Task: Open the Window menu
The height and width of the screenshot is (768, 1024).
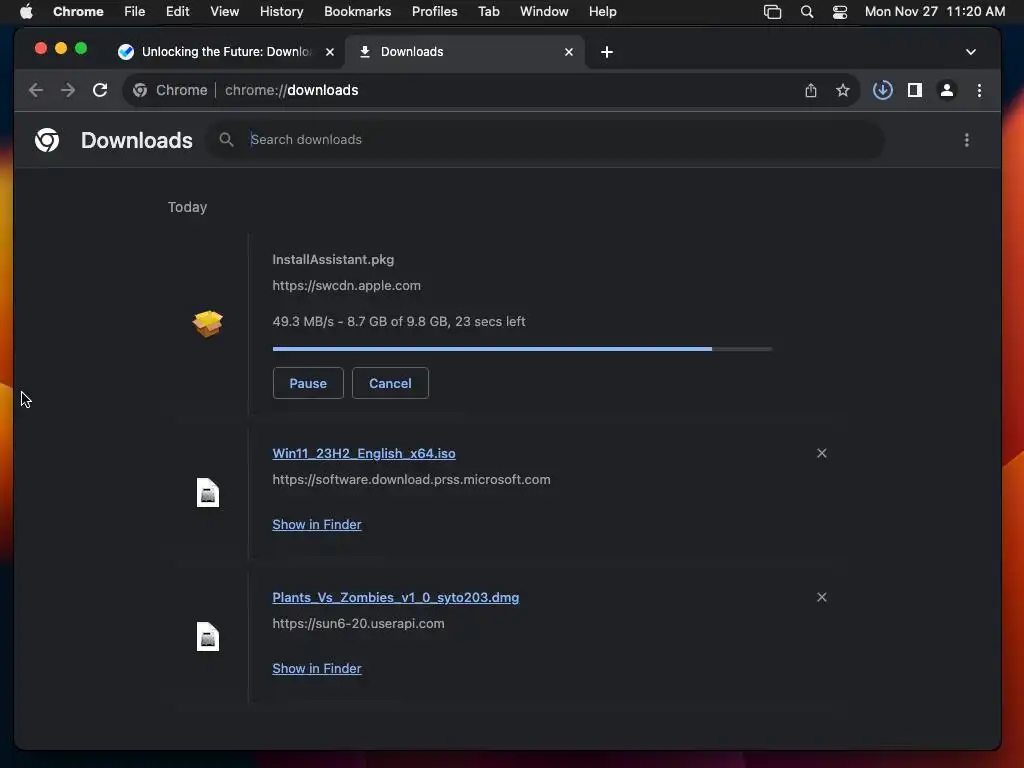Action: (x=544, y=12)
